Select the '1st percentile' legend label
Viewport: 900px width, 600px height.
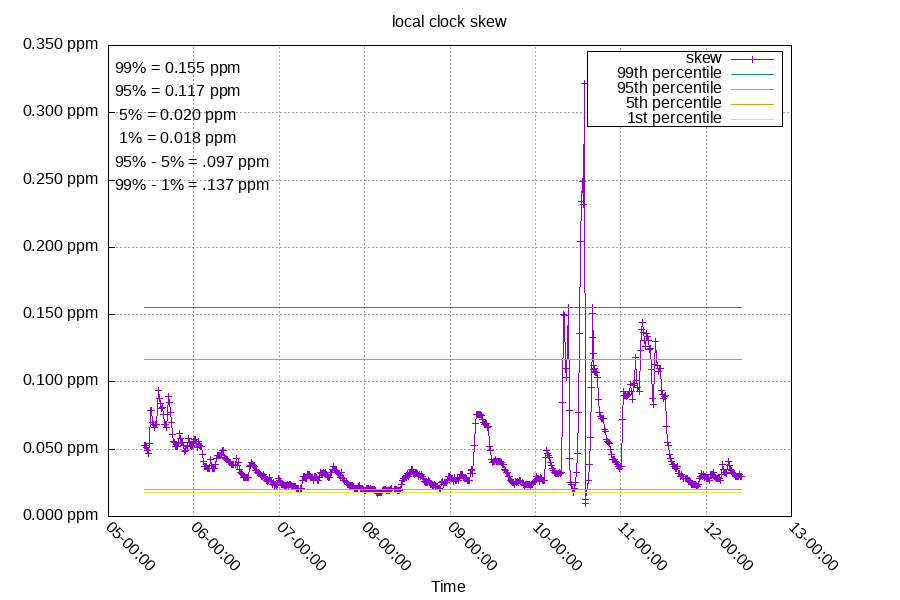[674, 118]
